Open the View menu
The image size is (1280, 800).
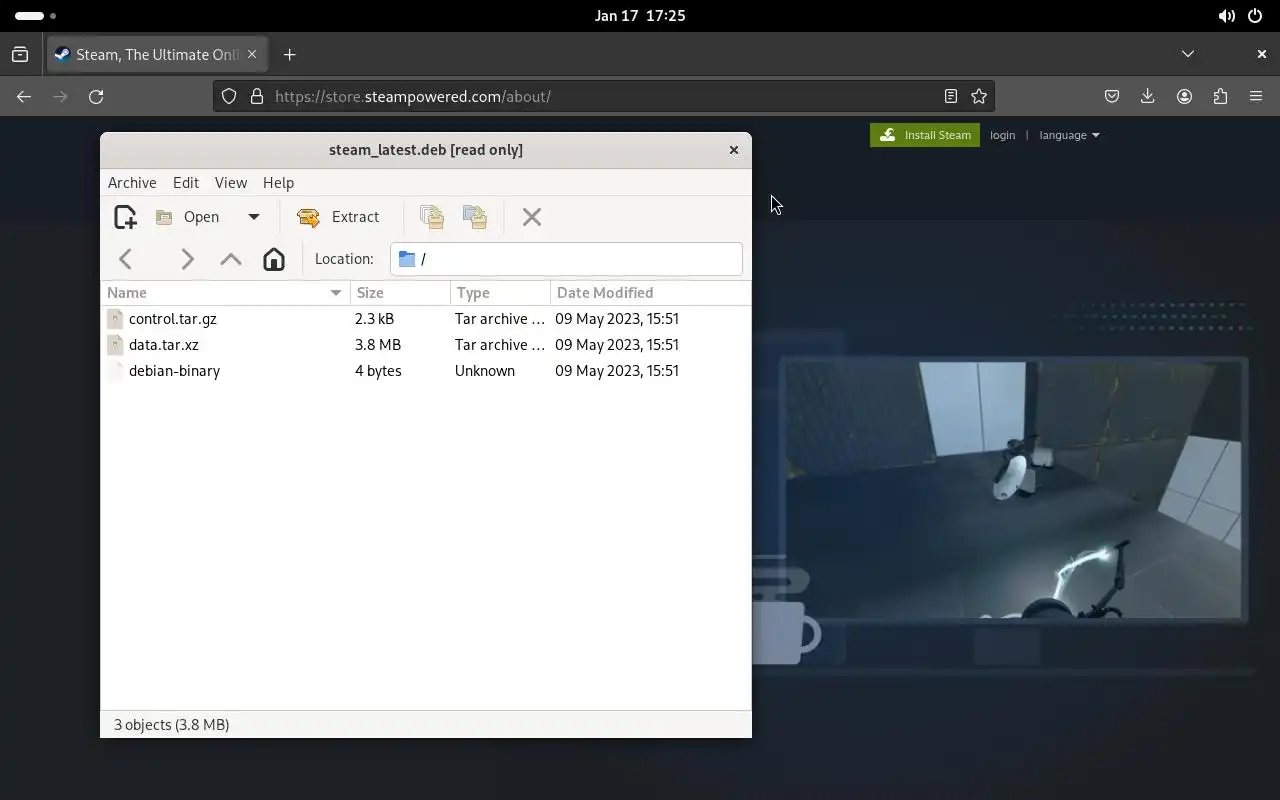(x=231, y=183)
